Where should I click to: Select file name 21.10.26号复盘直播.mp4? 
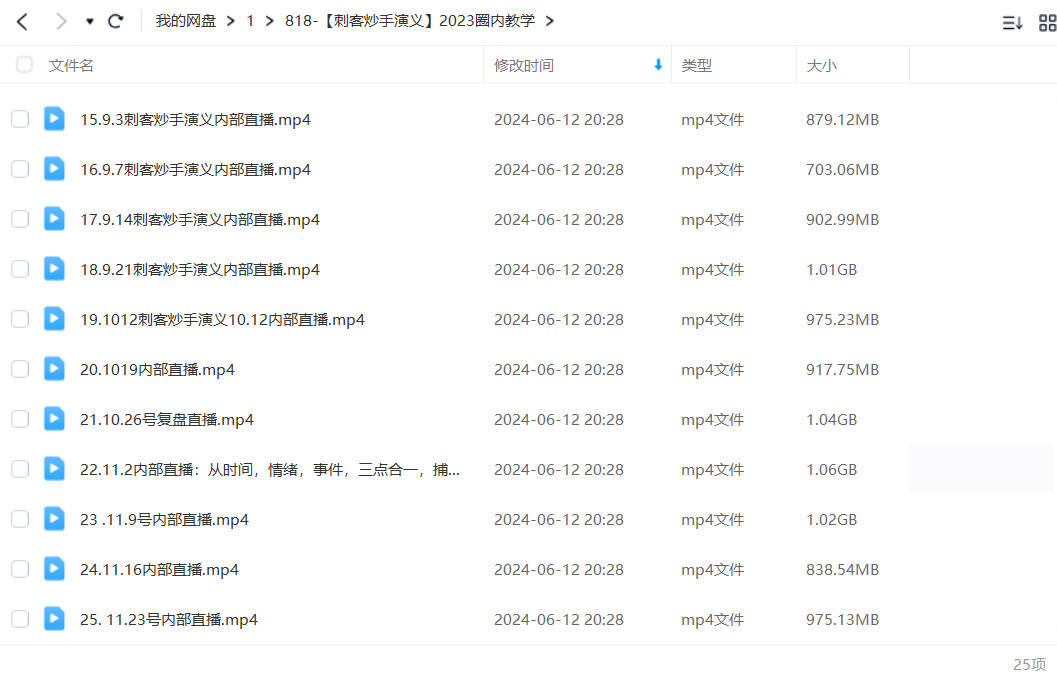pyautogui.click(x=167, y=420)
